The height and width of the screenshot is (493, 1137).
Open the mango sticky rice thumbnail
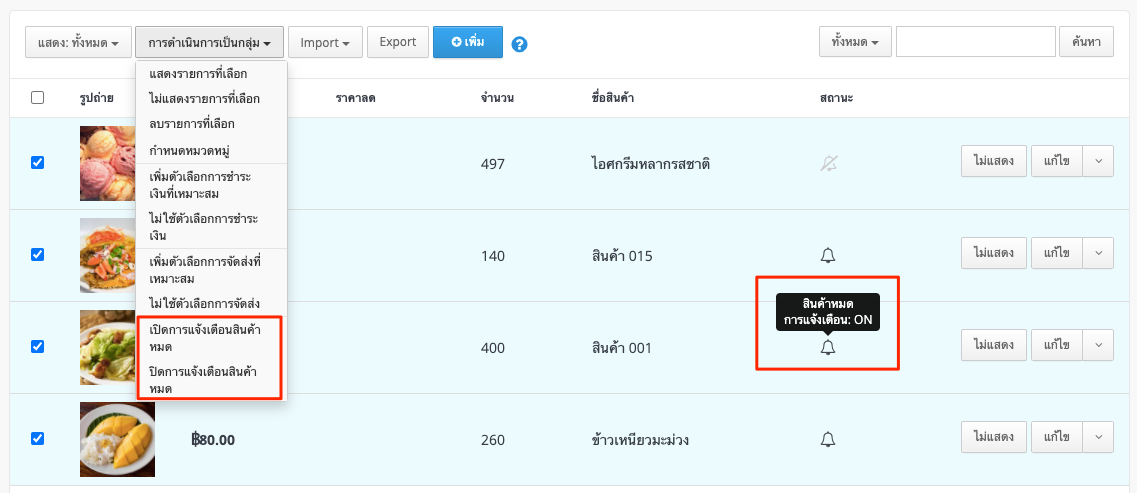point(117,439)
